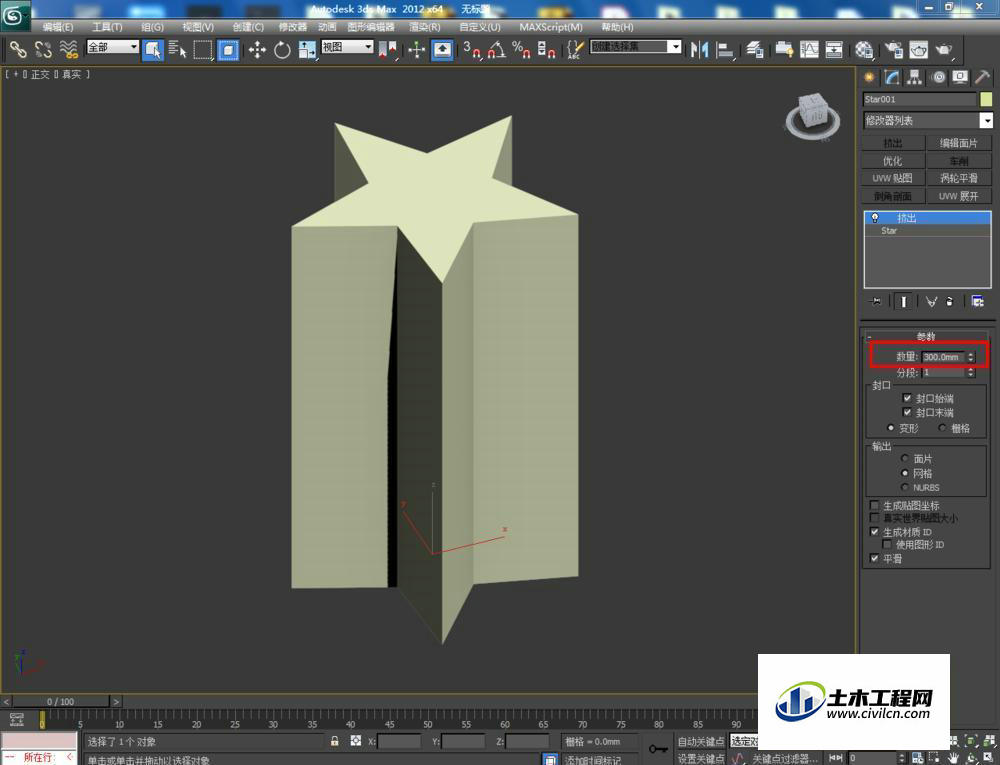
Task: Toggle the Percent Snap icon
Action: tap(522, 50)
